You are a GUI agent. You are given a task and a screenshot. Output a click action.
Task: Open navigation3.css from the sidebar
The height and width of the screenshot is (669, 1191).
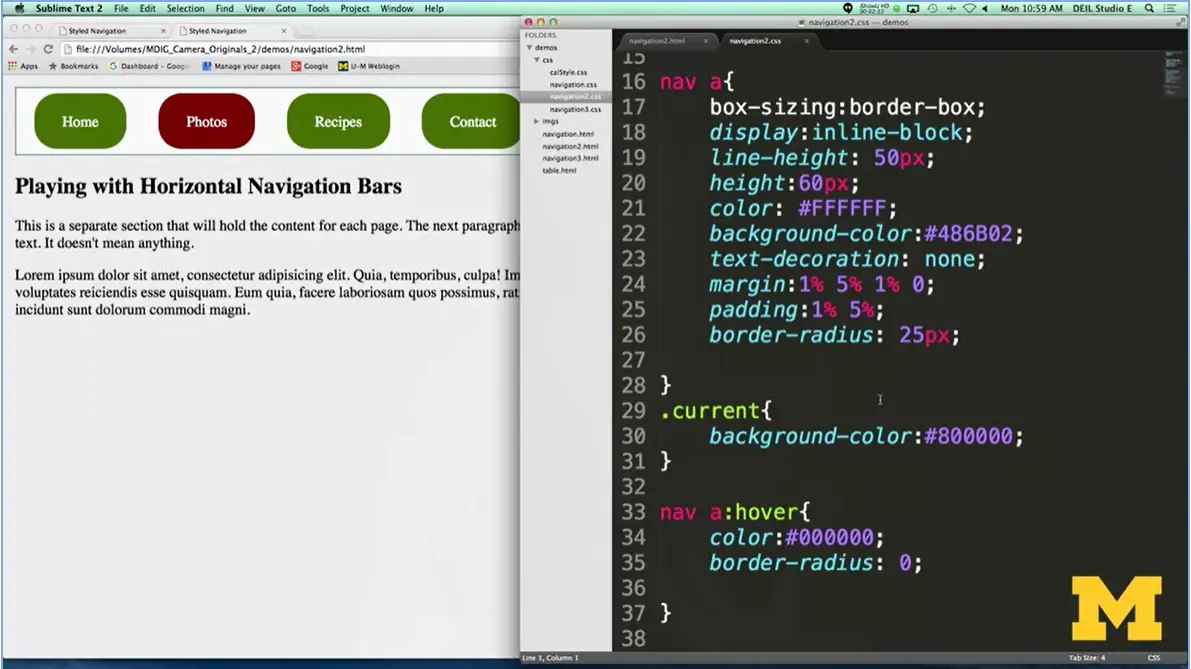574,109
